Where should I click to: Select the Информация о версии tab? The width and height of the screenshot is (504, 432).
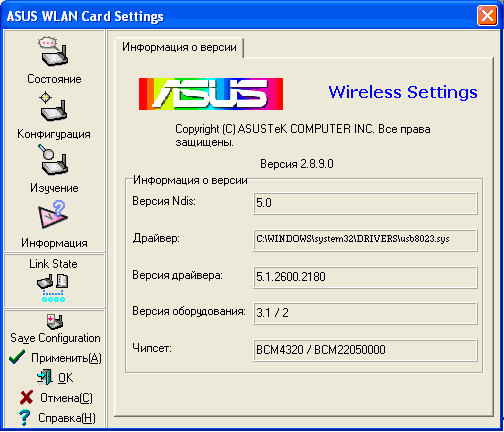[179, 47]
